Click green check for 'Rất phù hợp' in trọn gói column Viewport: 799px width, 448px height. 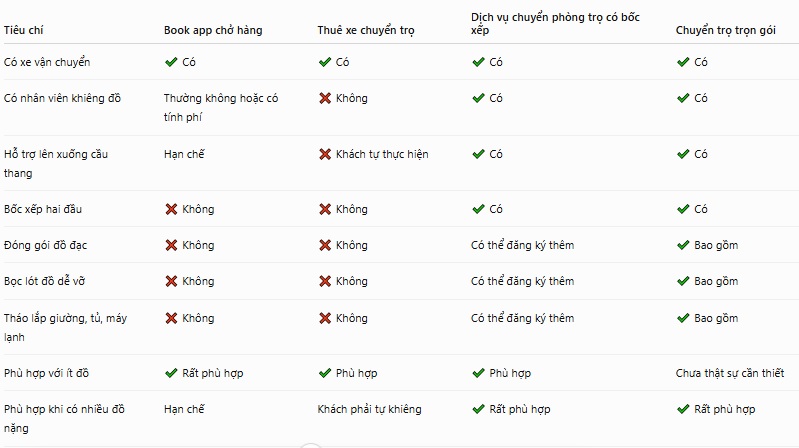(683, 409)
